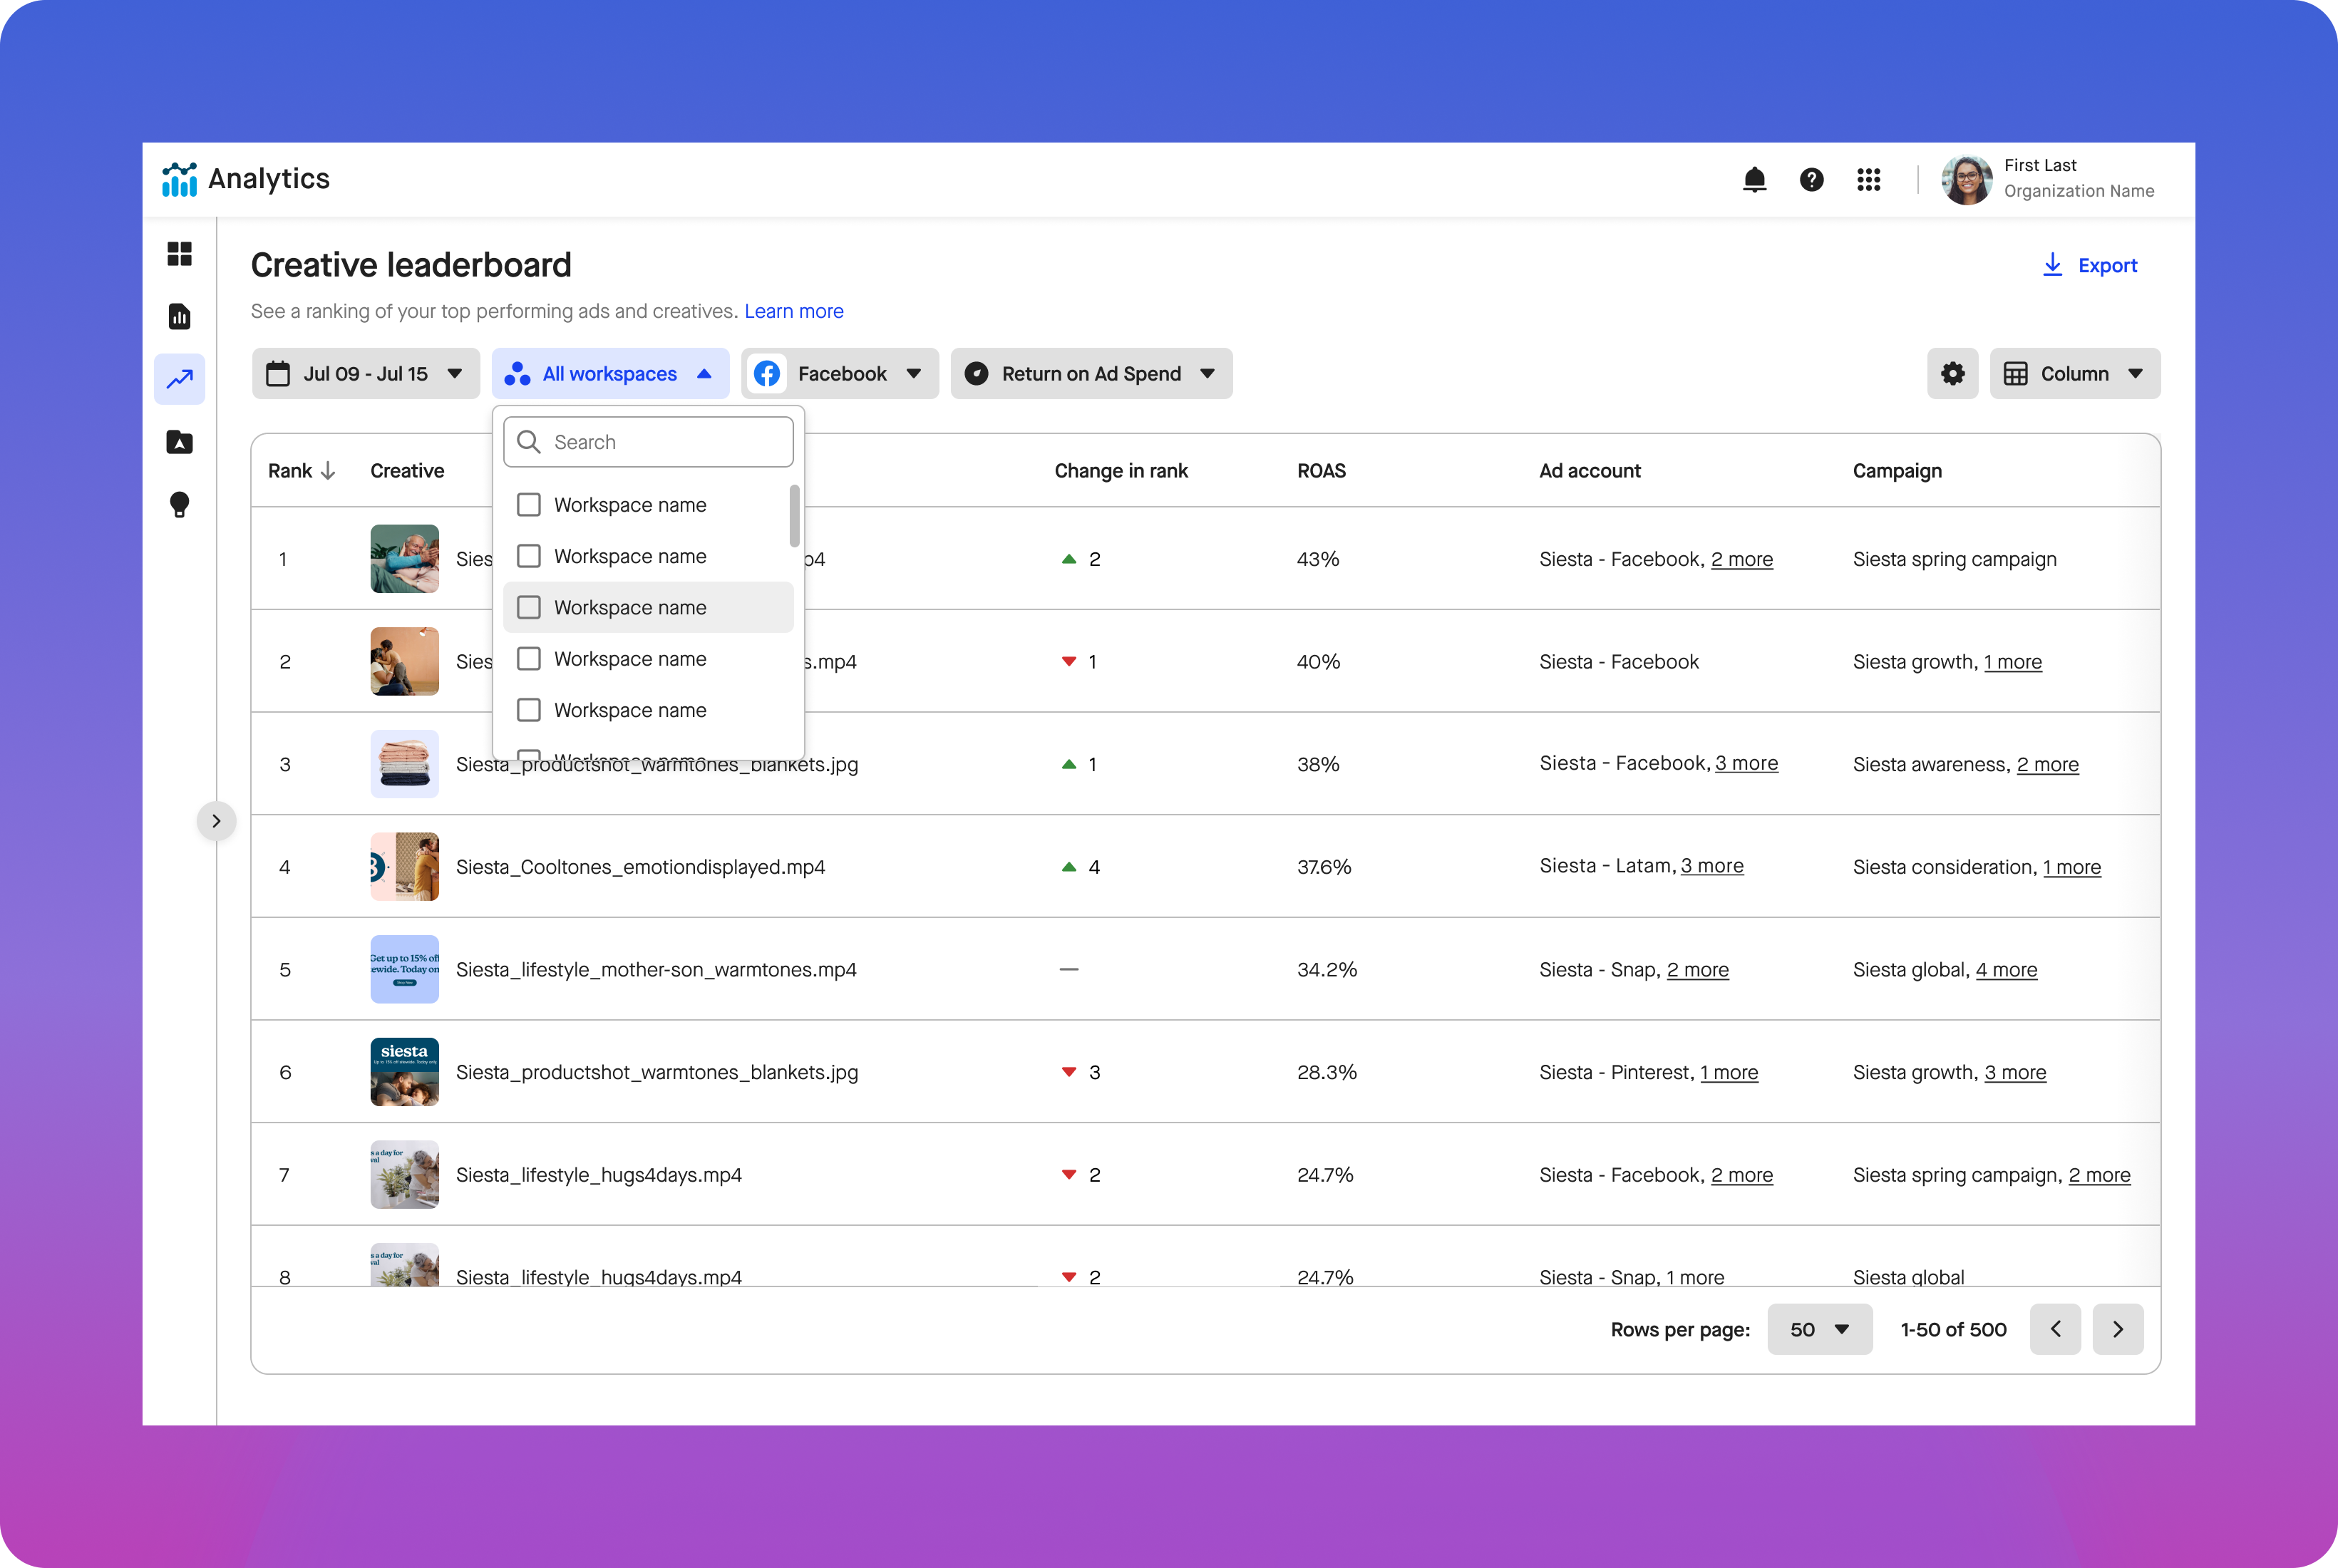Click the user profile avatar
2338x1568 pixels.
tap(1966, 180)
